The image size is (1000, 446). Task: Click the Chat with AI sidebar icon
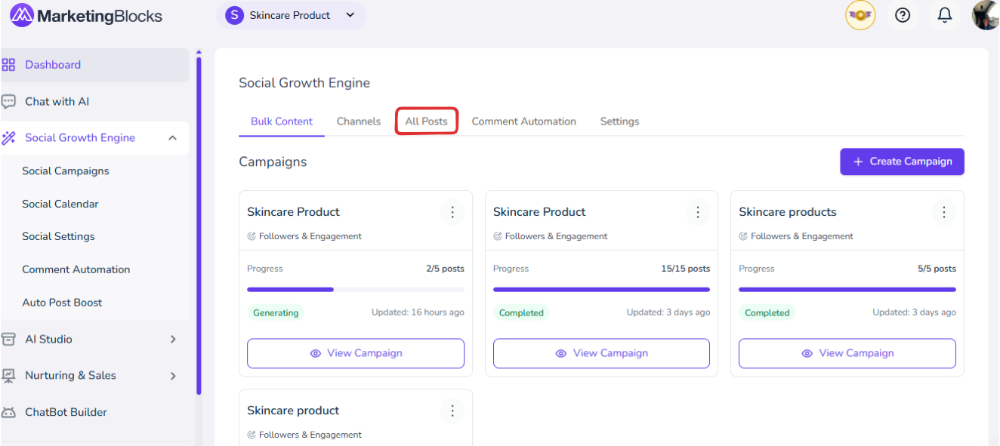point(9,101)
